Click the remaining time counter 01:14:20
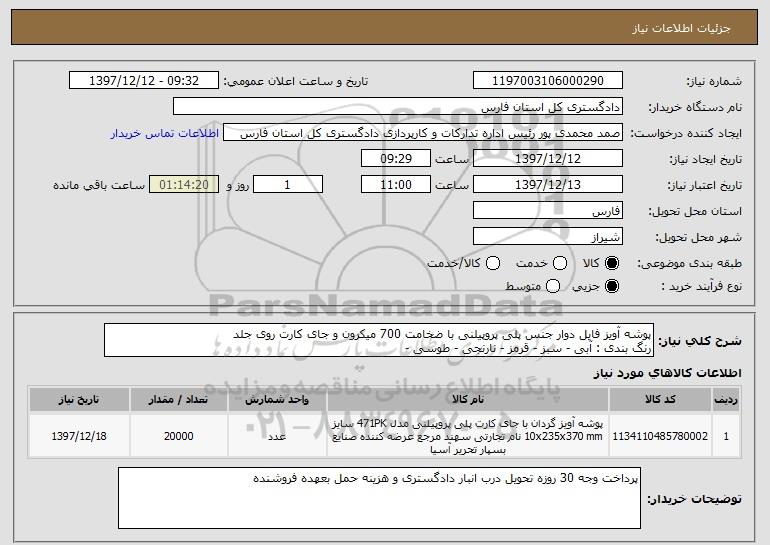The width and height of the screenshot is (770, 545). (x=184, y=185)
